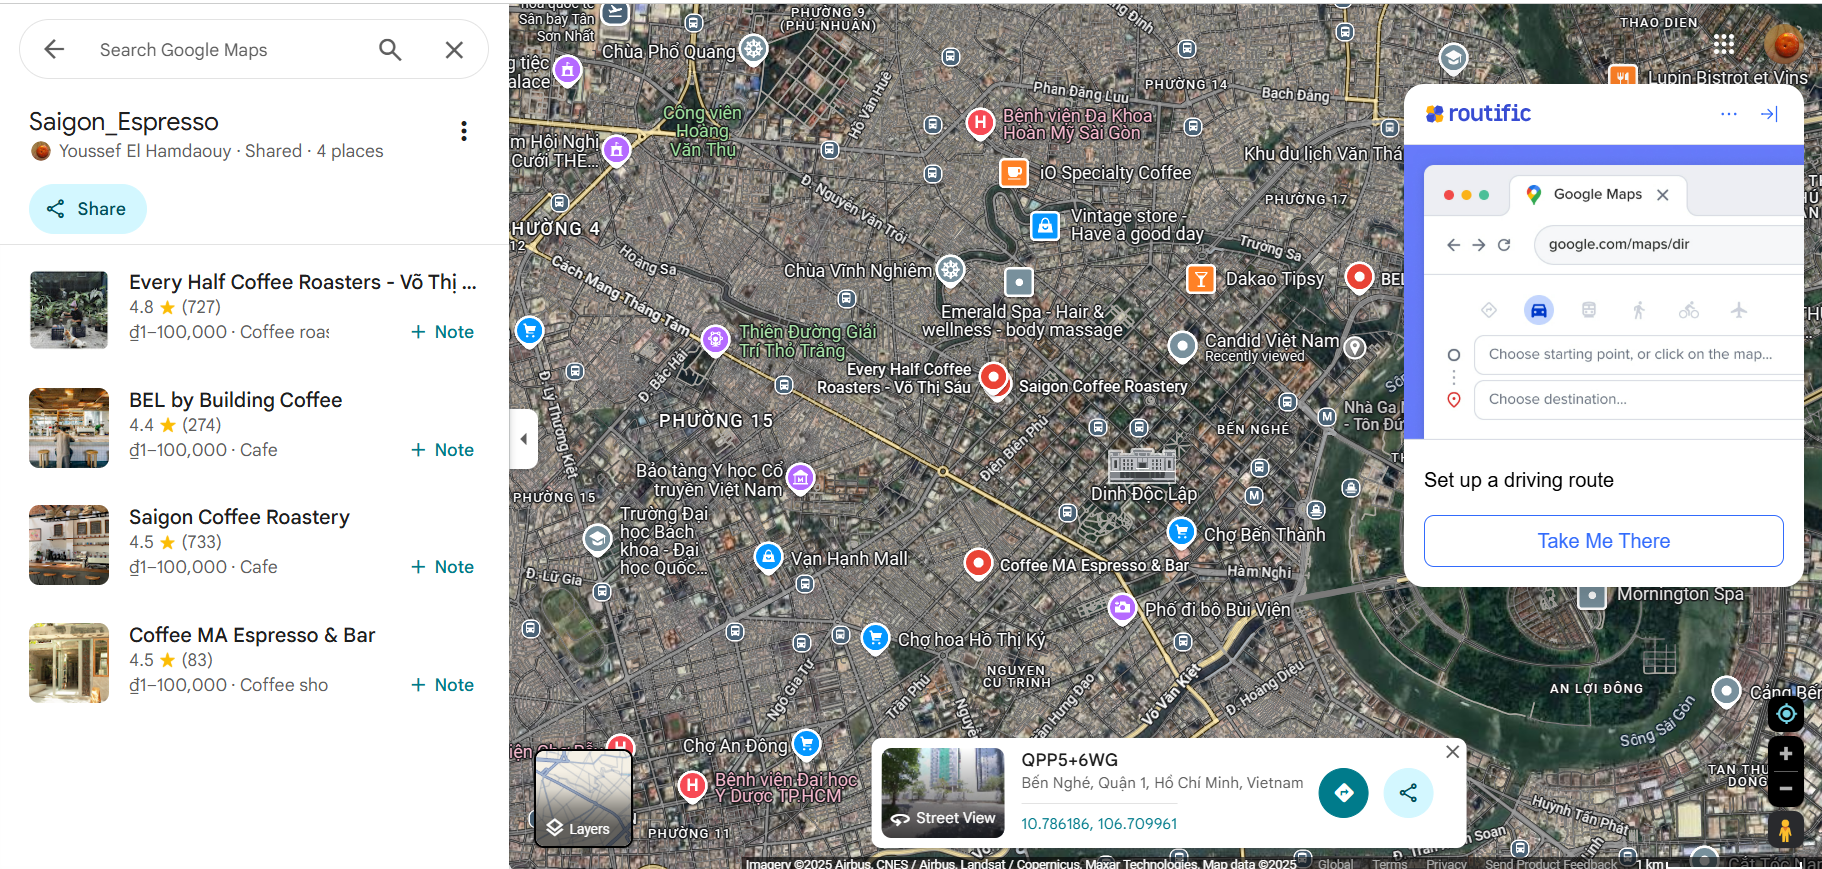Switch map type with Layers toggle
The height and width of the screenshot is (869, 1822).
coord(584,798)
